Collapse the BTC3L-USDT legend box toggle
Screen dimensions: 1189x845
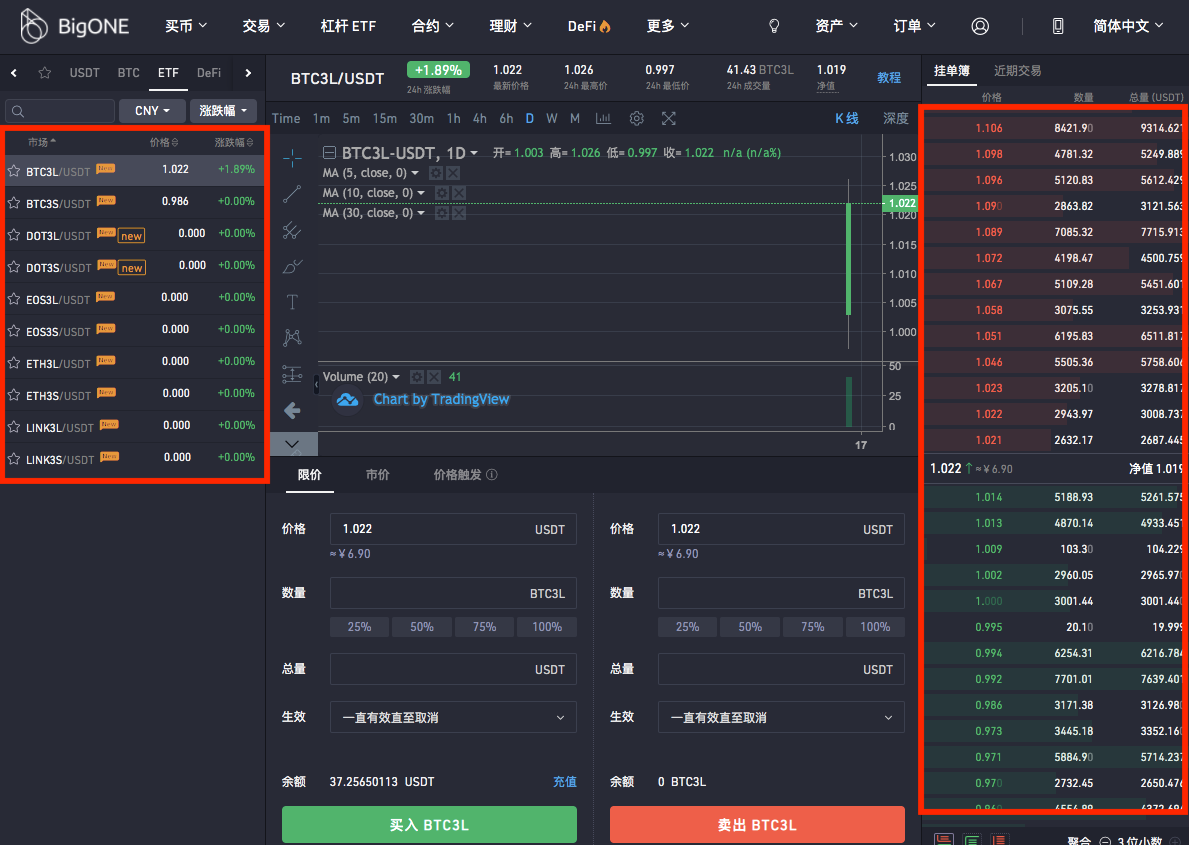[x=329, y=153]
